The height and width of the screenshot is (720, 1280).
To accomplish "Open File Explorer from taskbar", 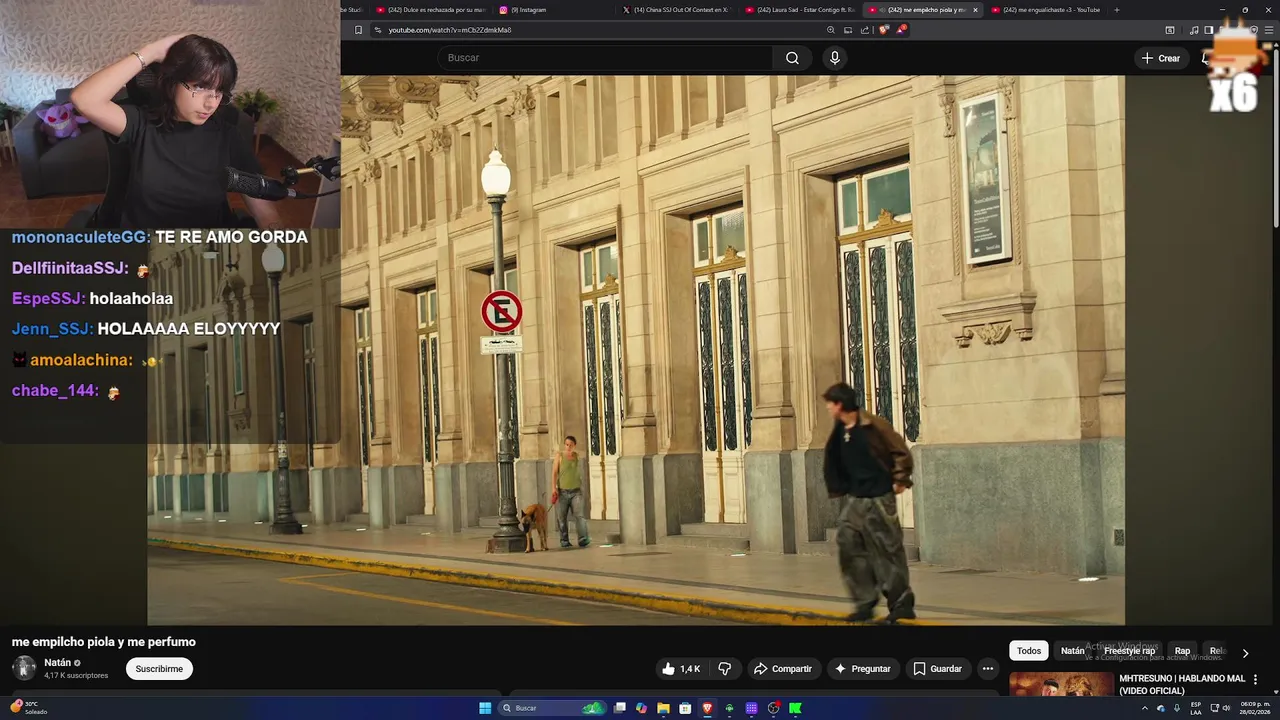I will [663, 708].
